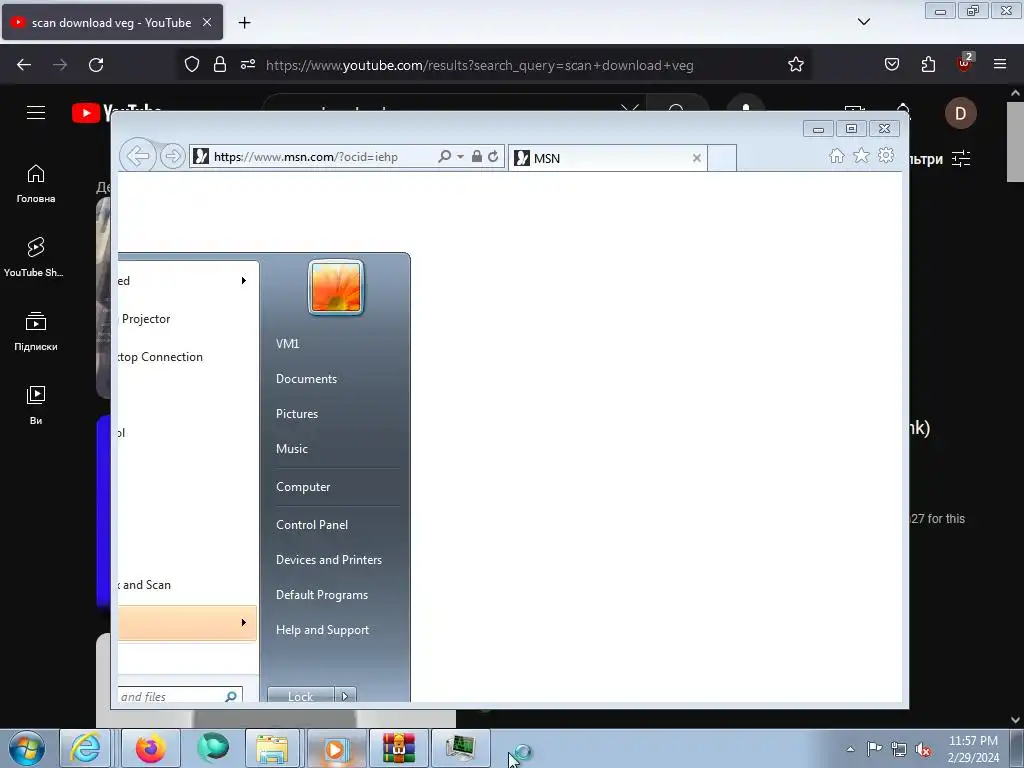Expand the highlighted Start menu item submenu arrow

244,623
